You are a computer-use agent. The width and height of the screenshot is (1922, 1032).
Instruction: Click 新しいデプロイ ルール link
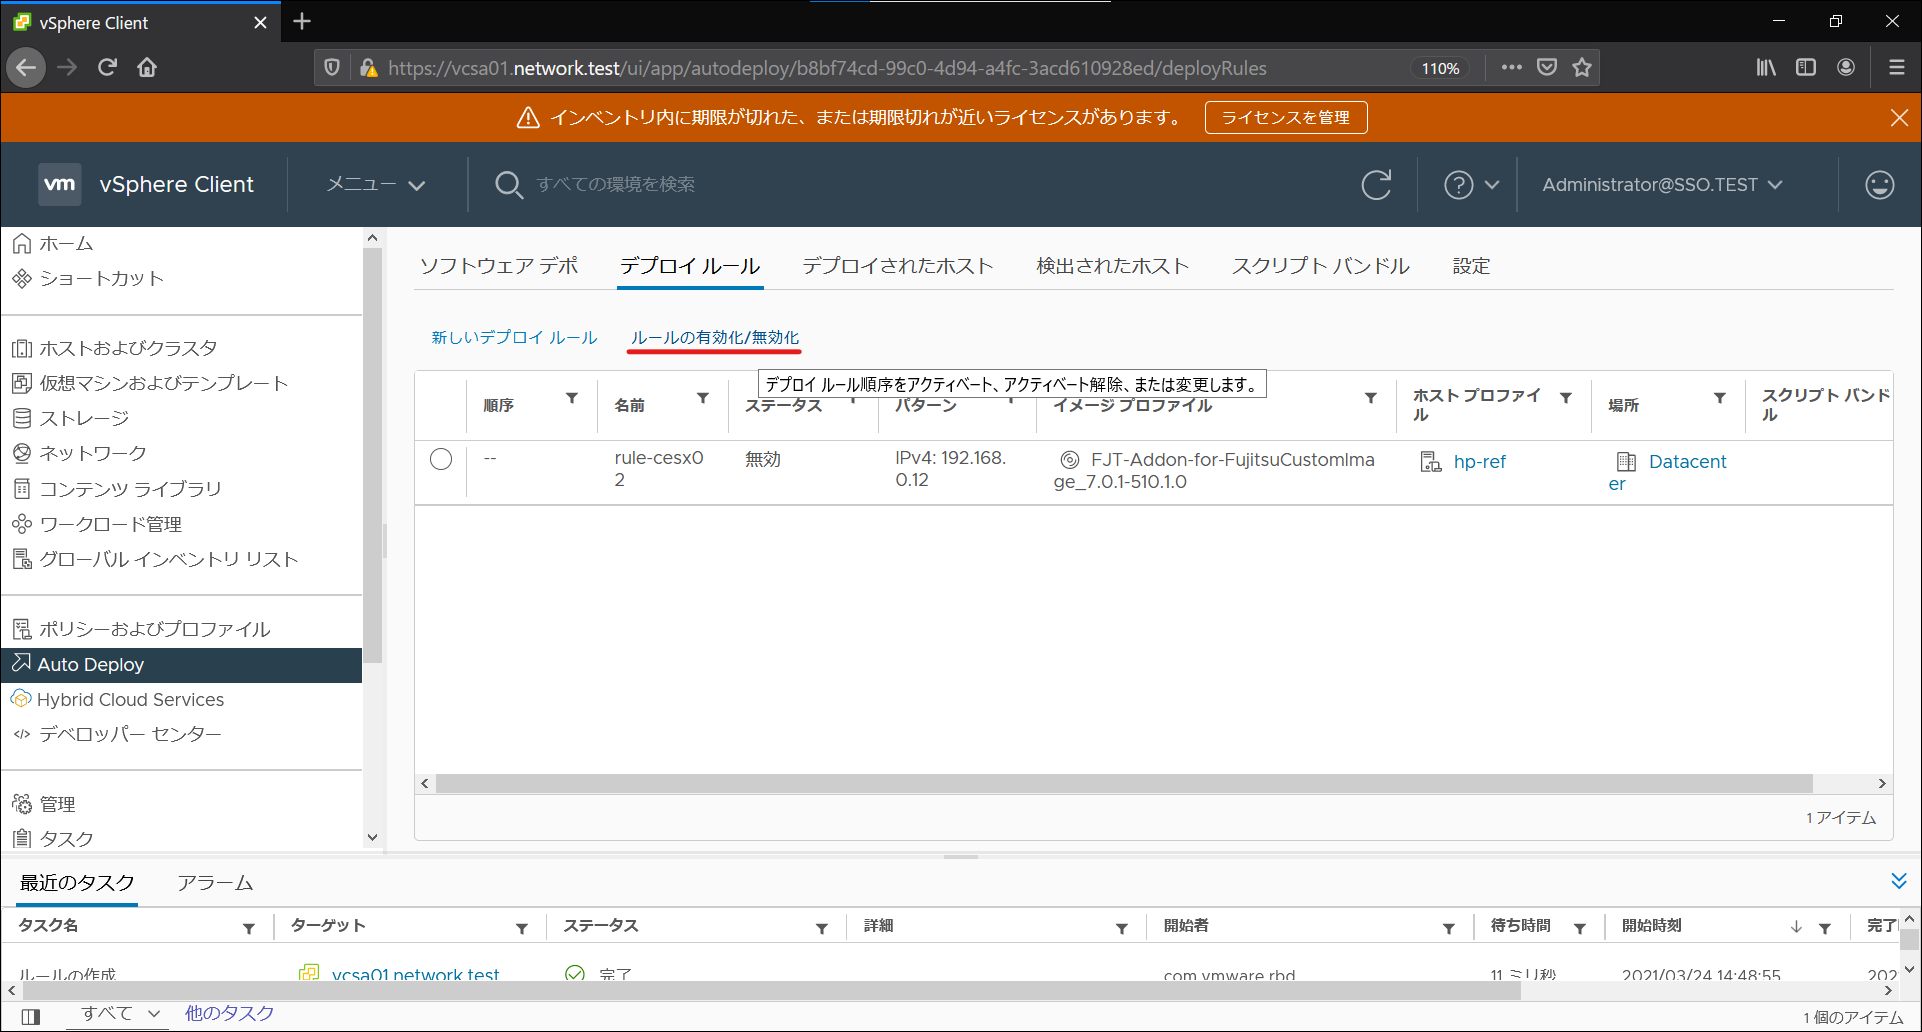[x=514, y=338]
